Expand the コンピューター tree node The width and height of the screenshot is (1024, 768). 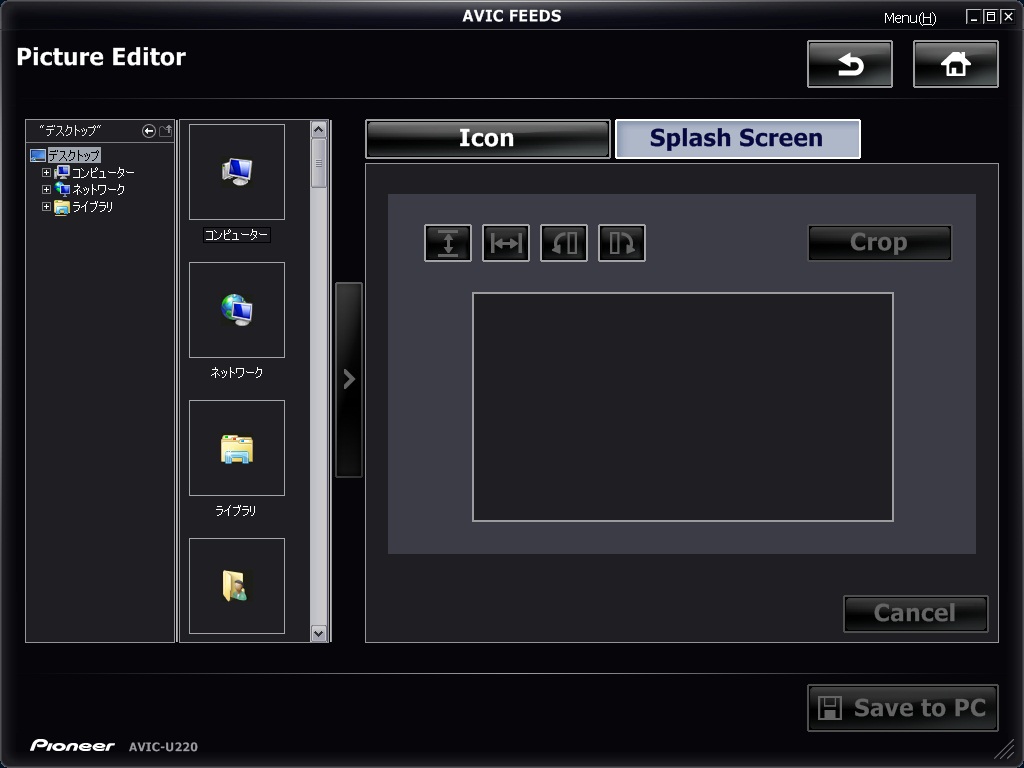46,173
